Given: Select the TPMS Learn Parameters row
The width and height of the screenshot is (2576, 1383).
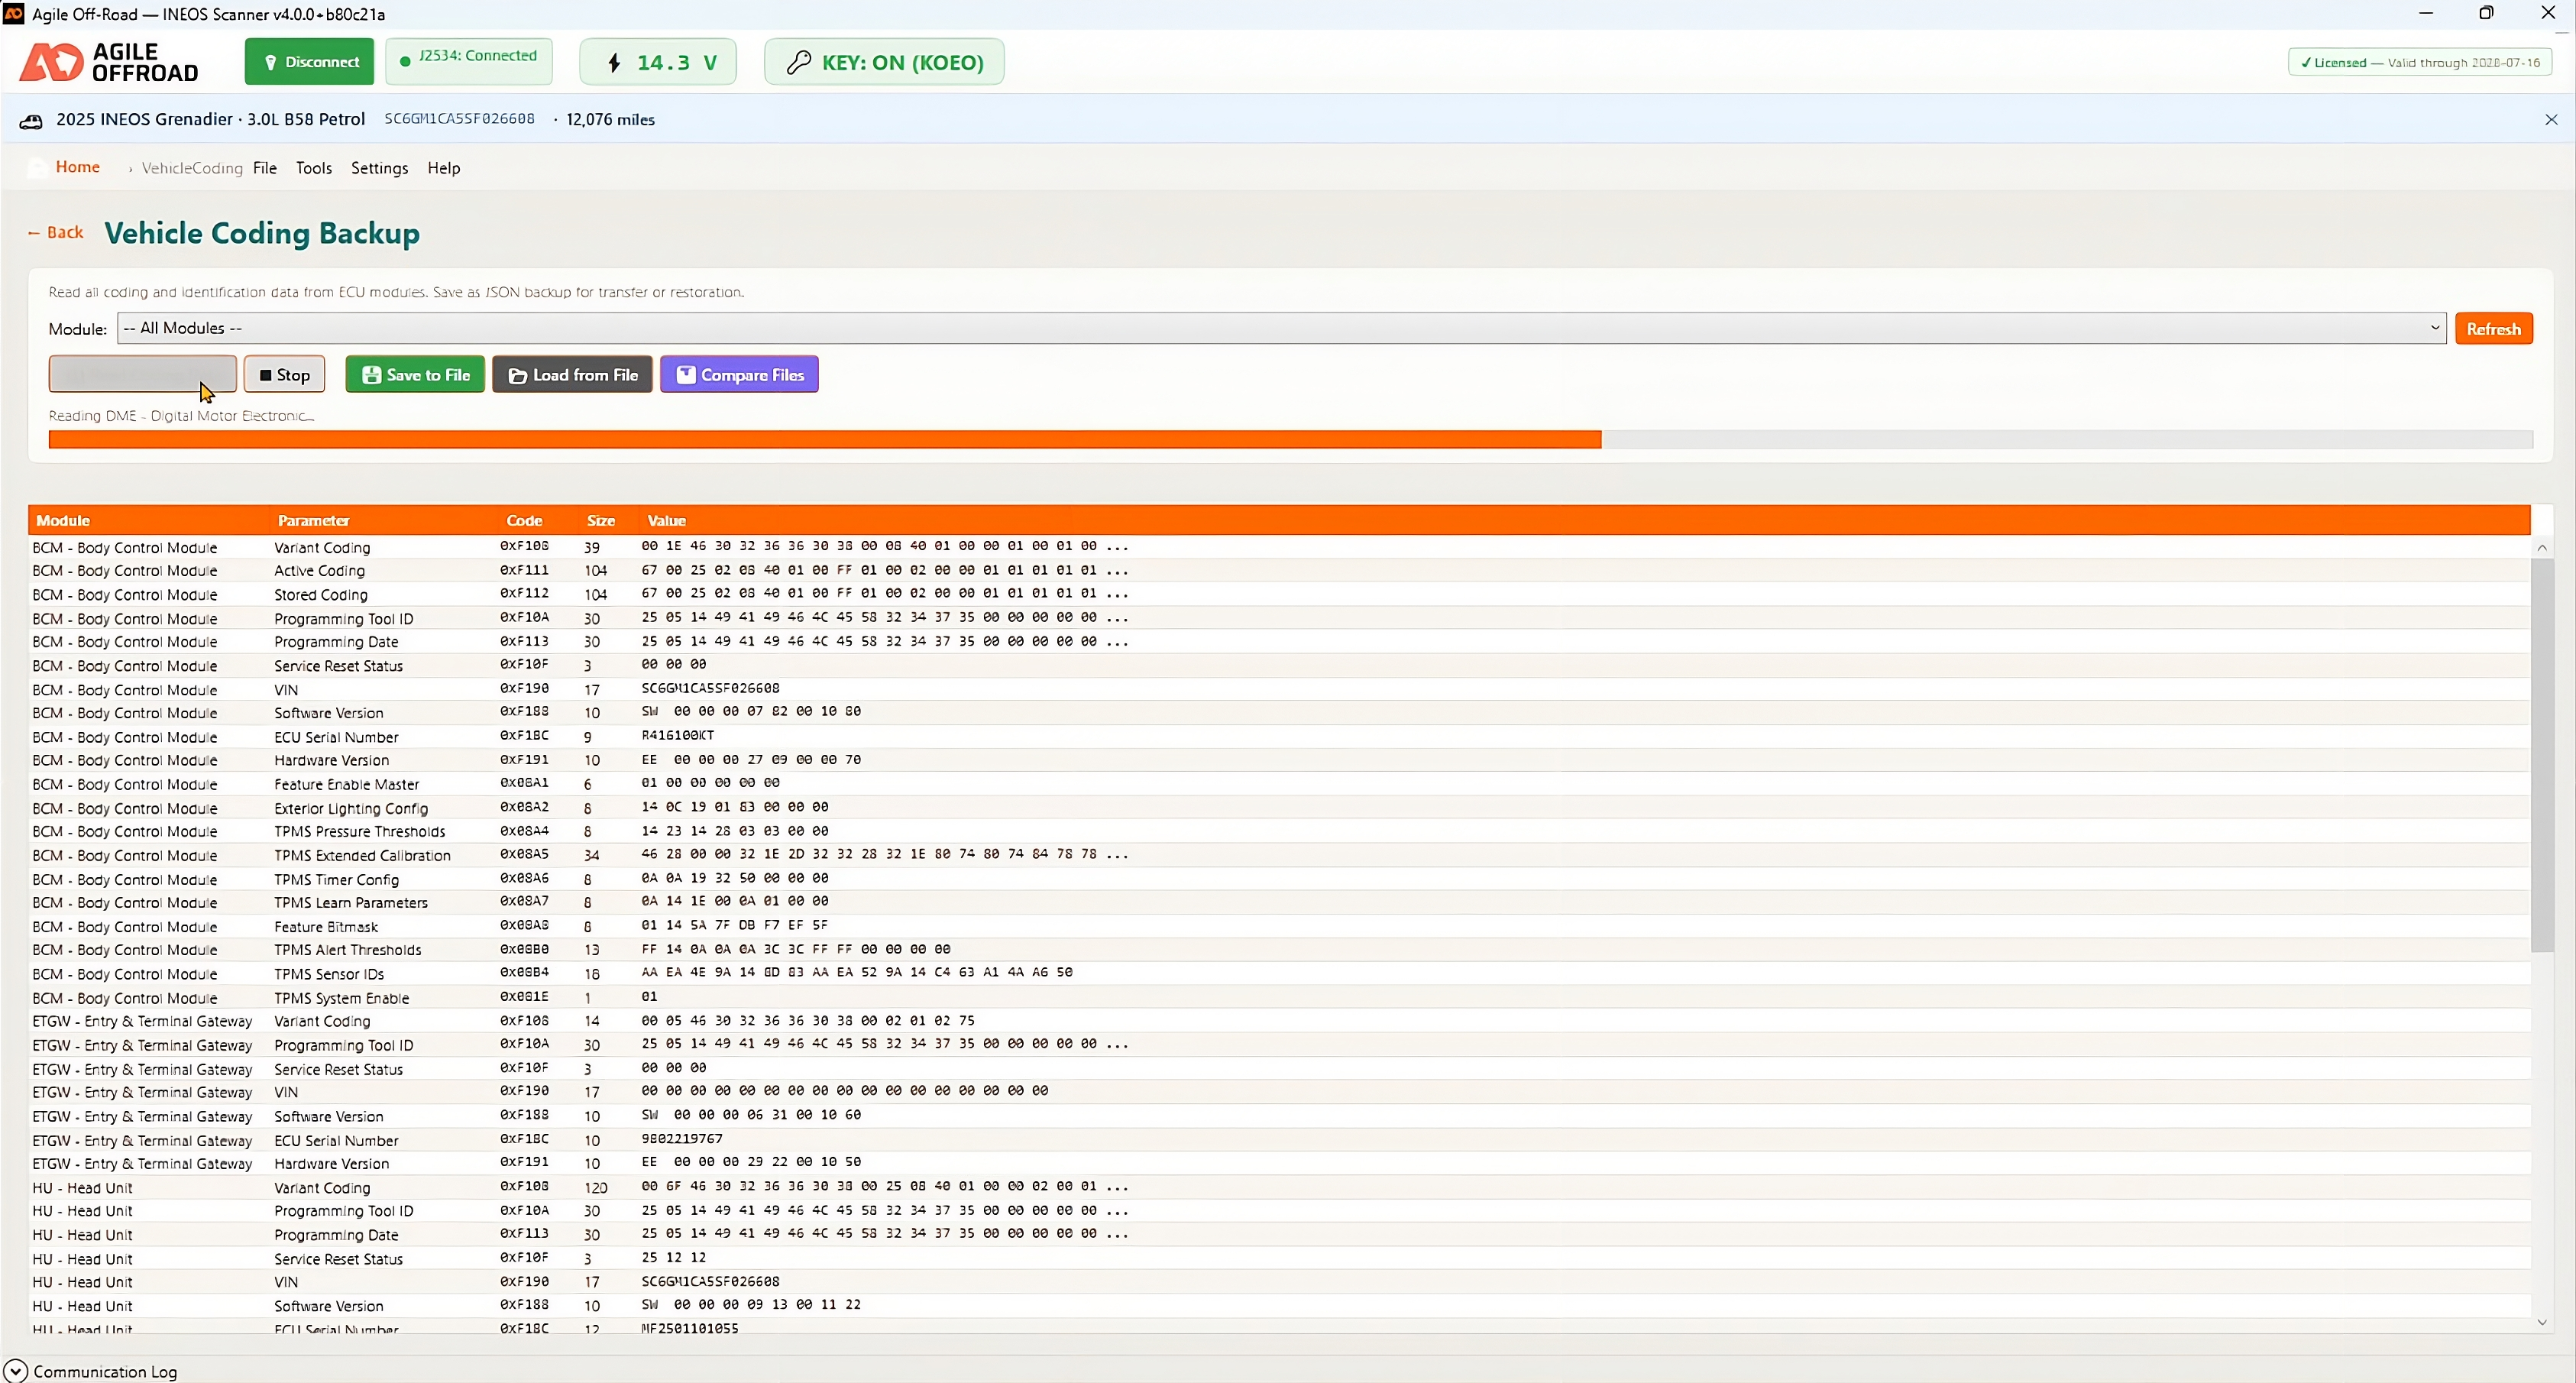Looking at the screenshot, I should click(x=1280, y=902).
